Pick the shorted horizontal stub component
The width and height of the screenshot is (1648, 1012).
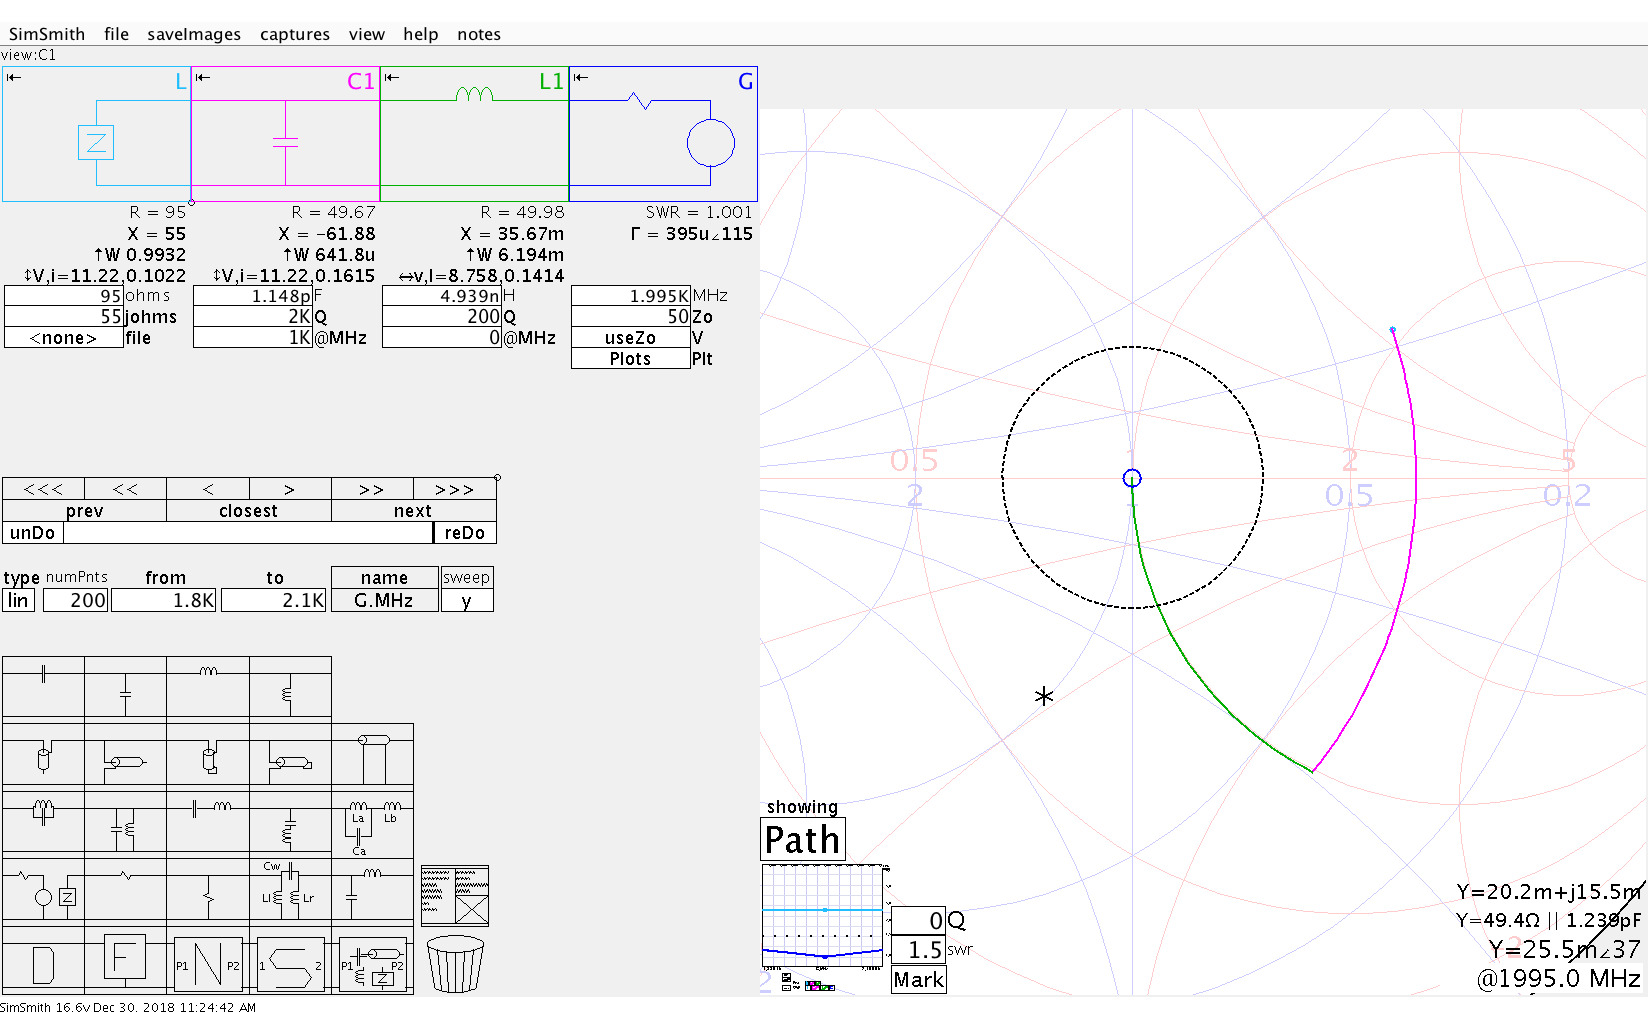click(x=290, y=755)
